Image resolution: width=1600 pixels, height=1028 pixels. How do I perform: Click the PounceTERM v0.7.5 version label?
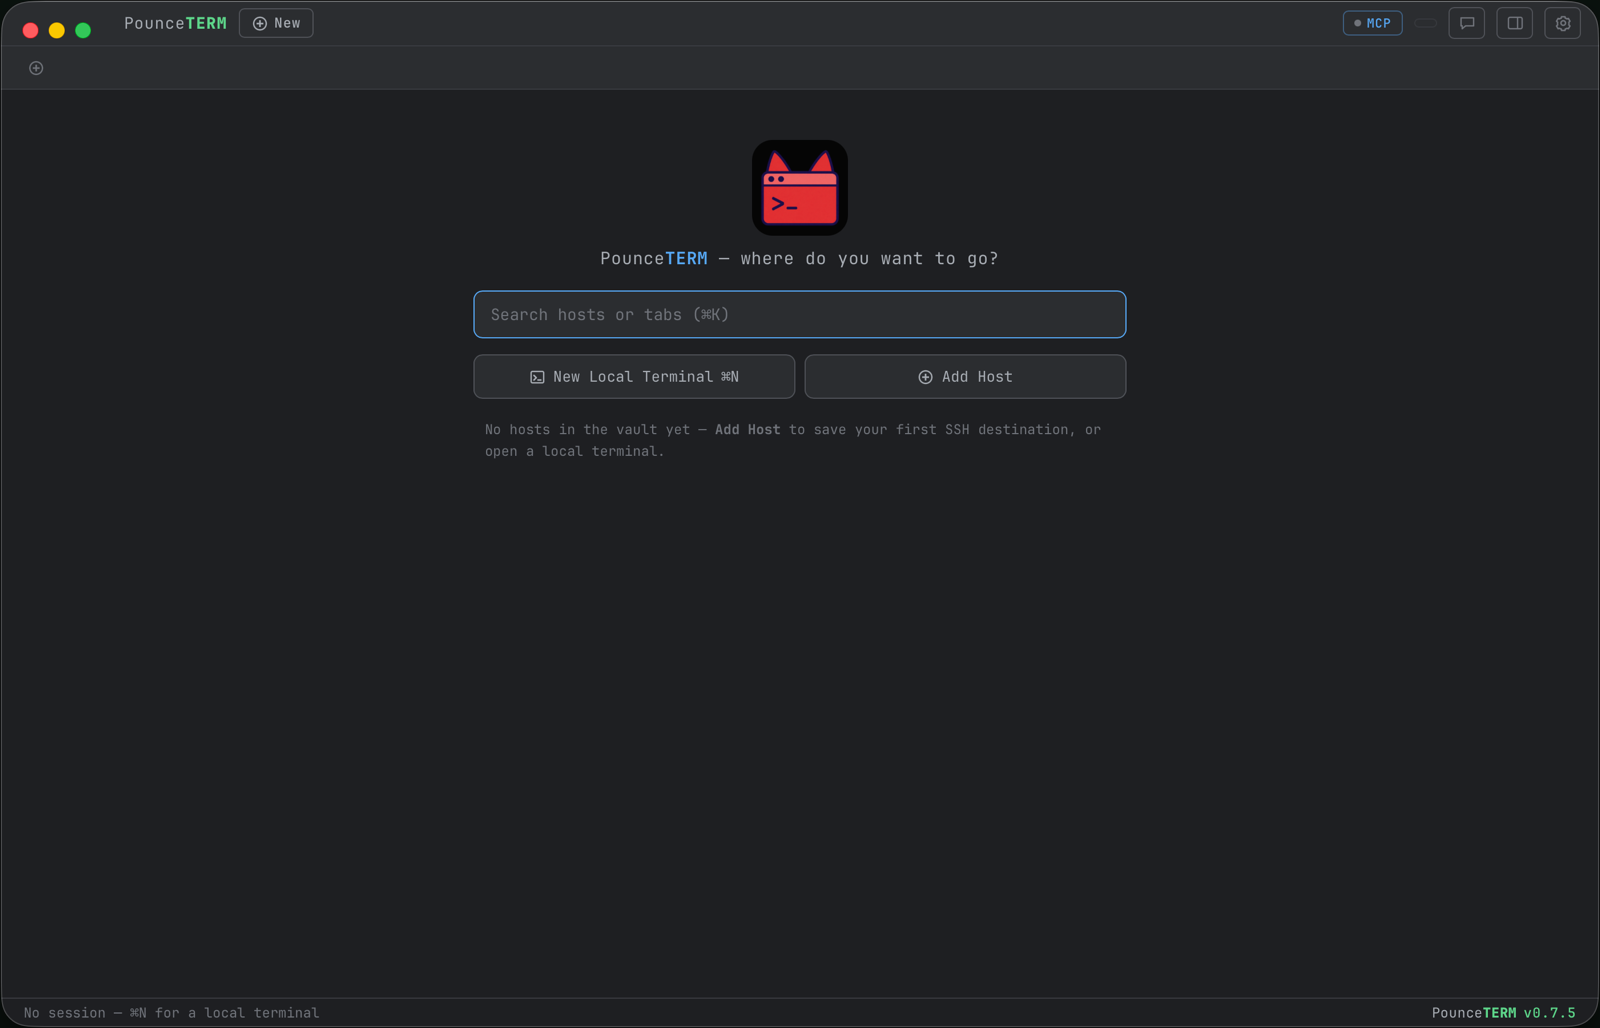click(x=1503, y=1013)
